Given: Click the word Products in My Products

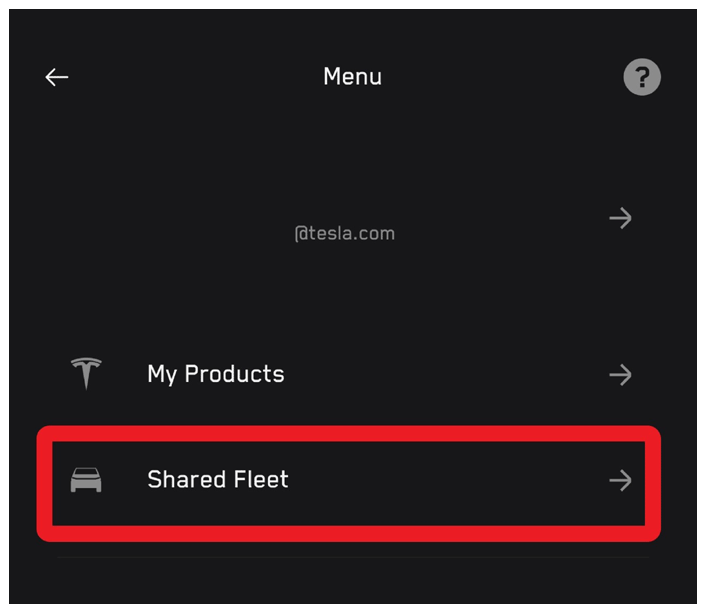Looking at the screenshot, I should 234,374.
